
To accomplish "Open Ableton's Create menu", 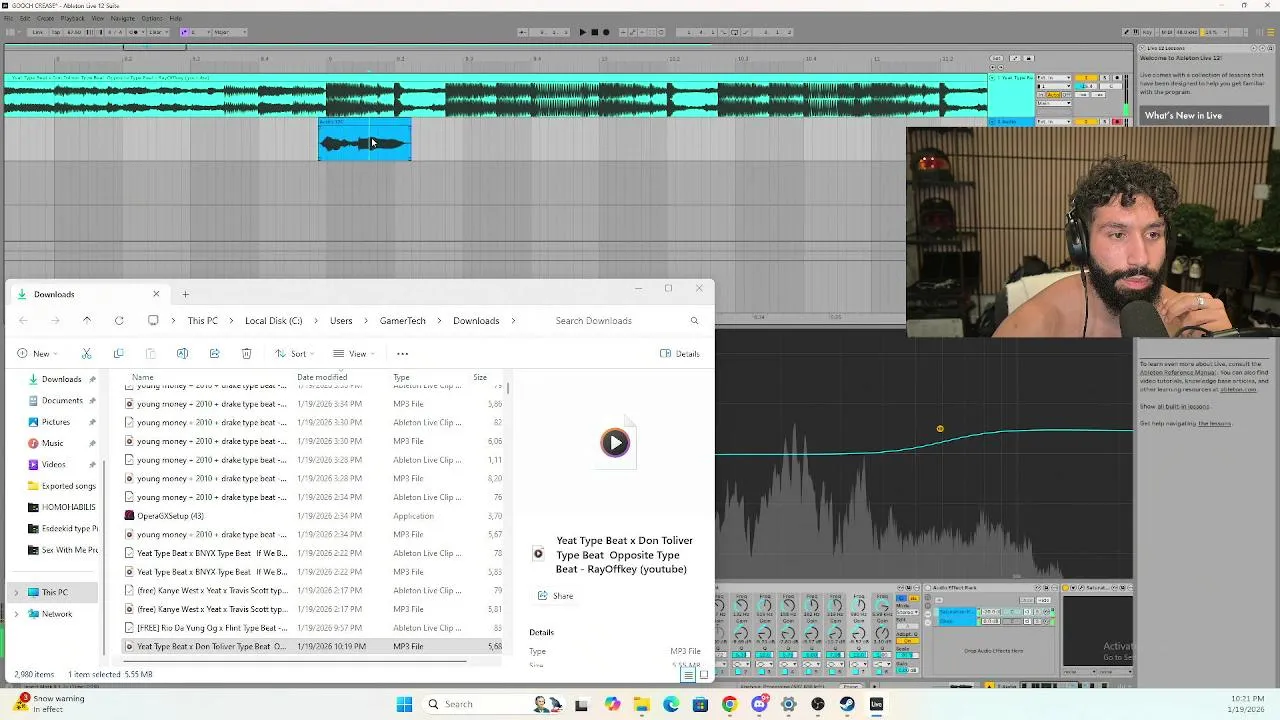I will coord(45,18).
